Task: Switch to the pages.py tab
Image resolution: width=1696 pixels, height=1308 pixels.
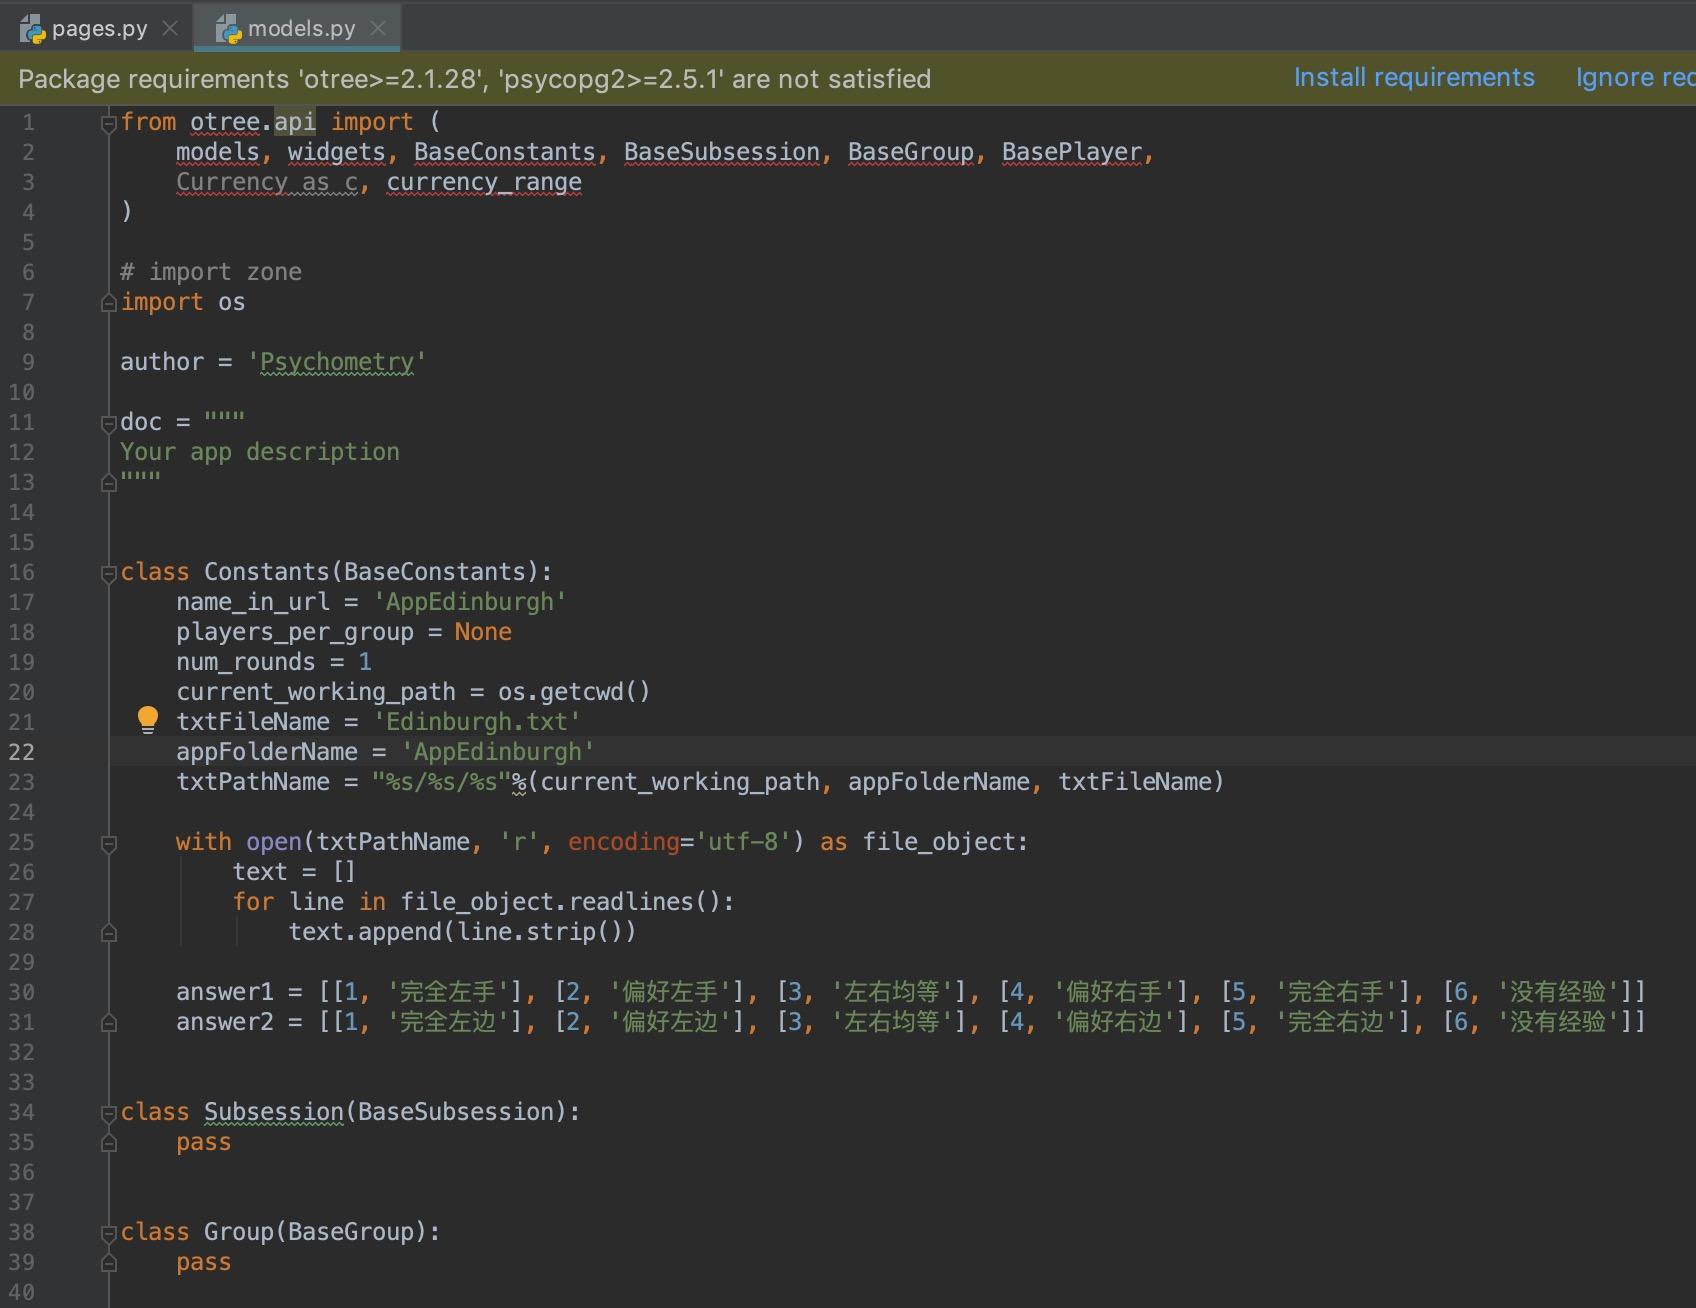Action: coord(99,29)
